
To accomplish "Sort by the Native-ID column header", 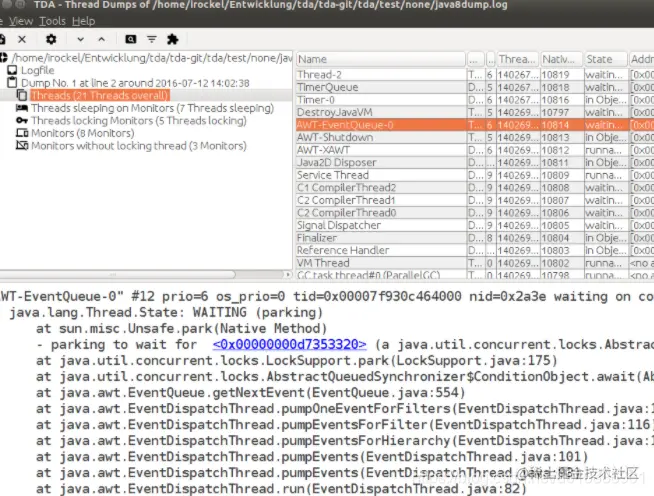I will coord(561,59).
